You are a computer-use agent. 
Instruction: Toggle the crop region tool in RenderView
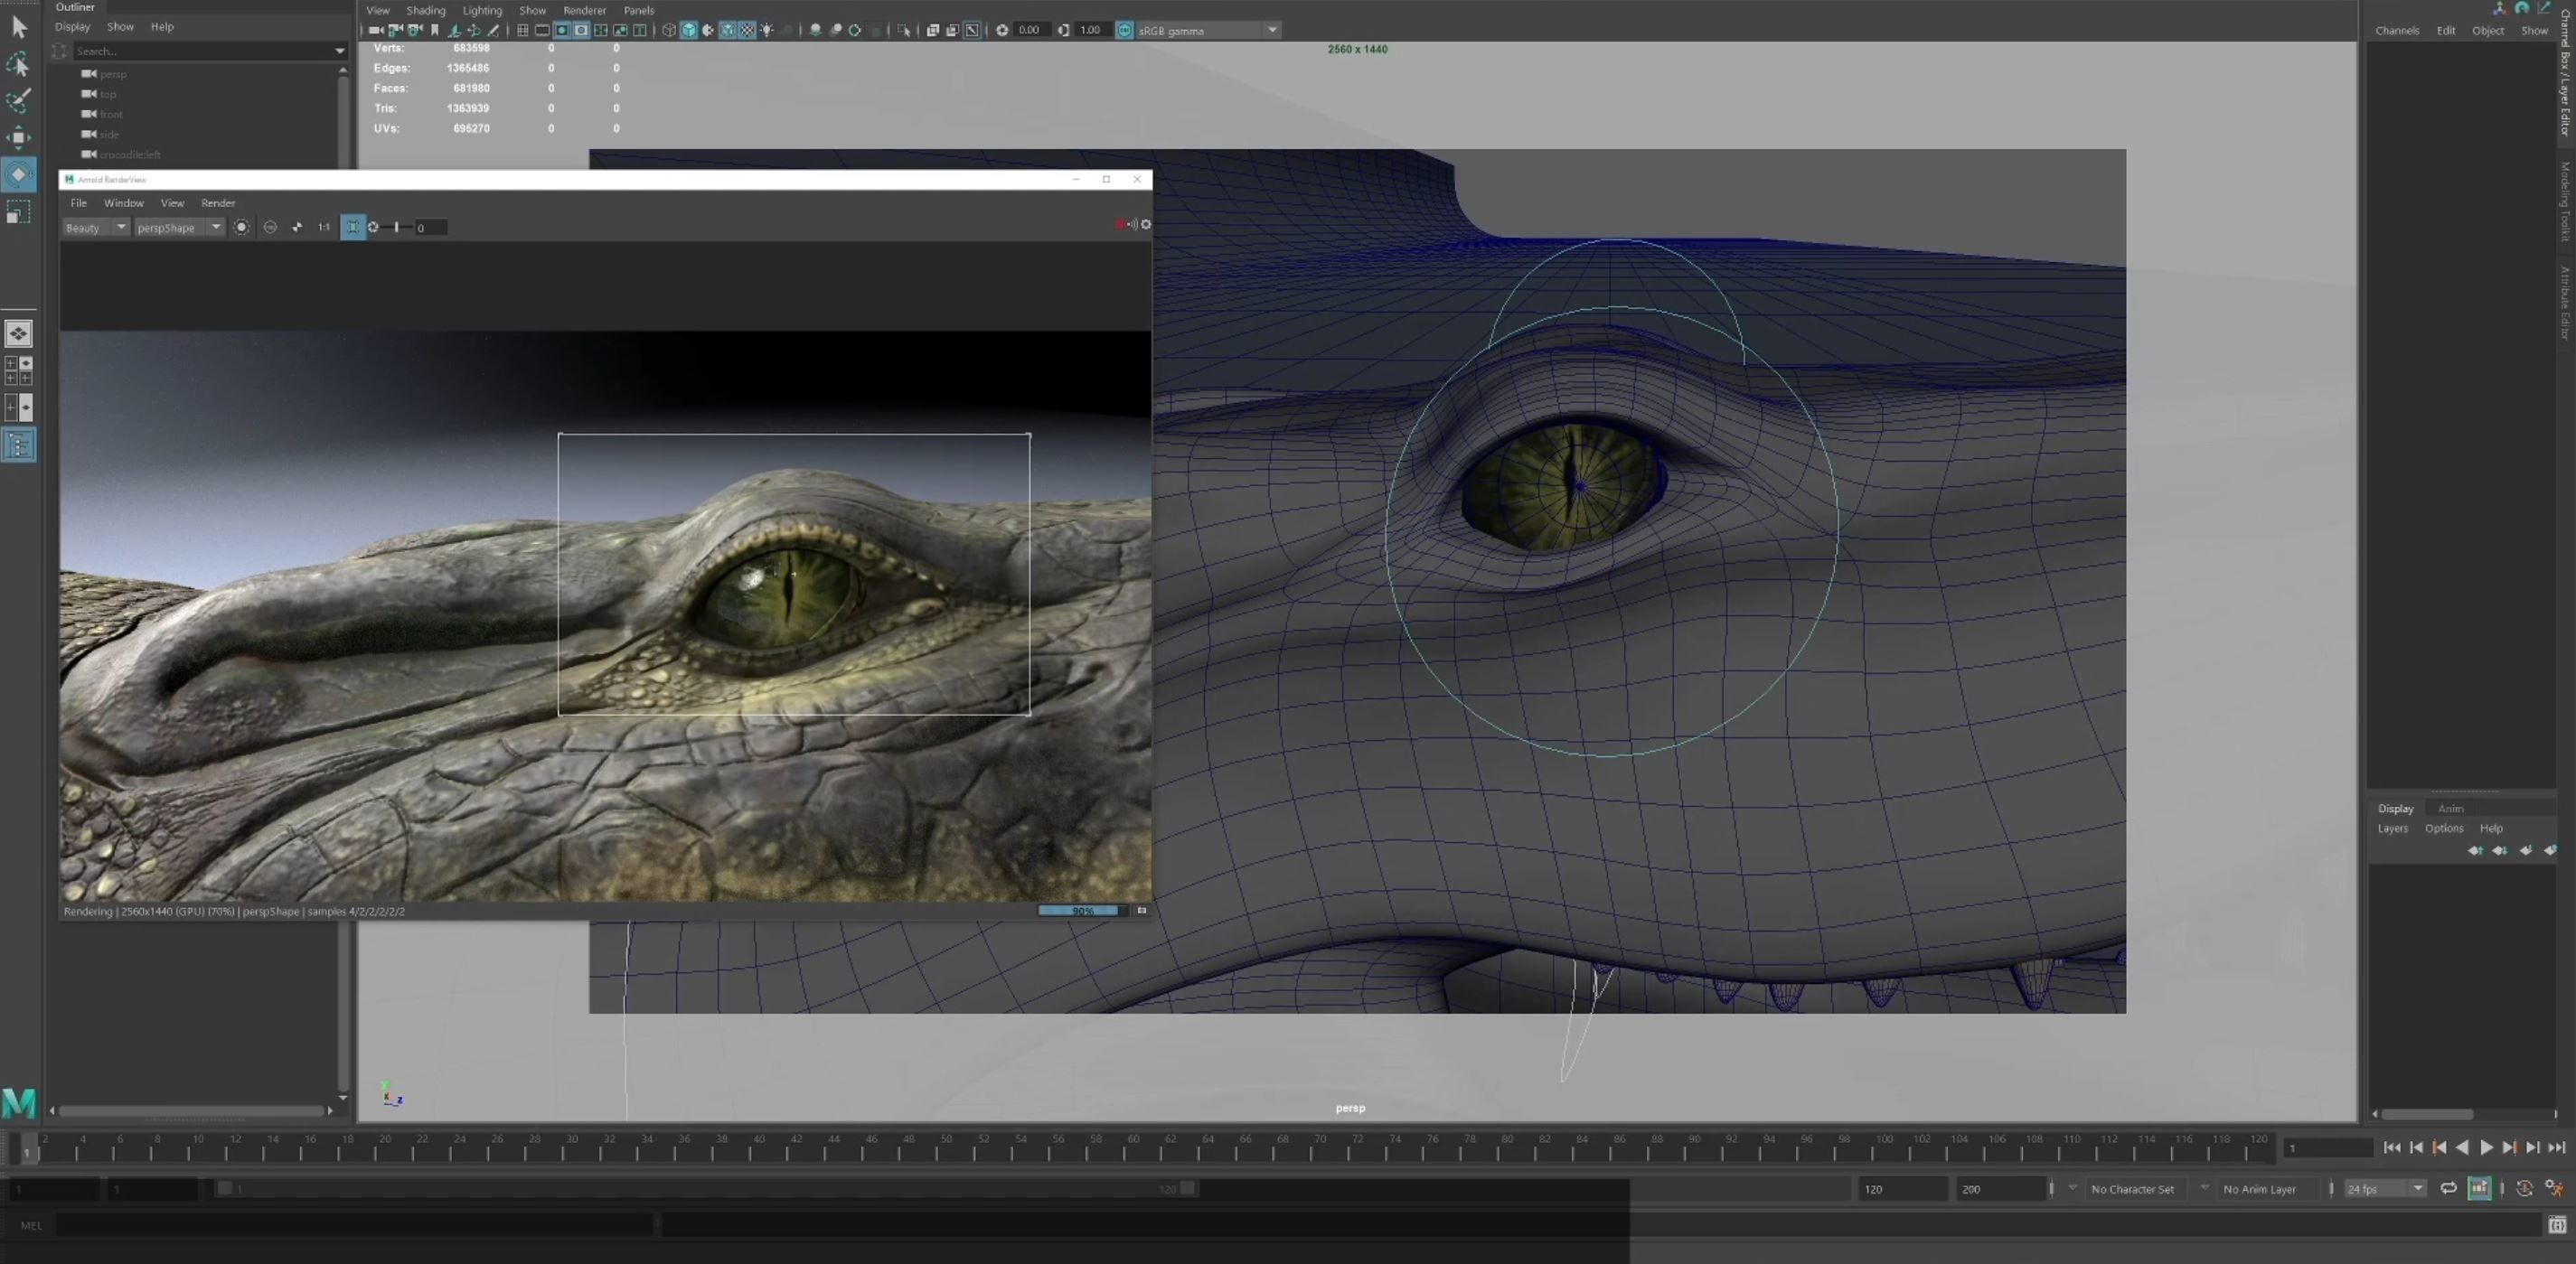(353, 228)
